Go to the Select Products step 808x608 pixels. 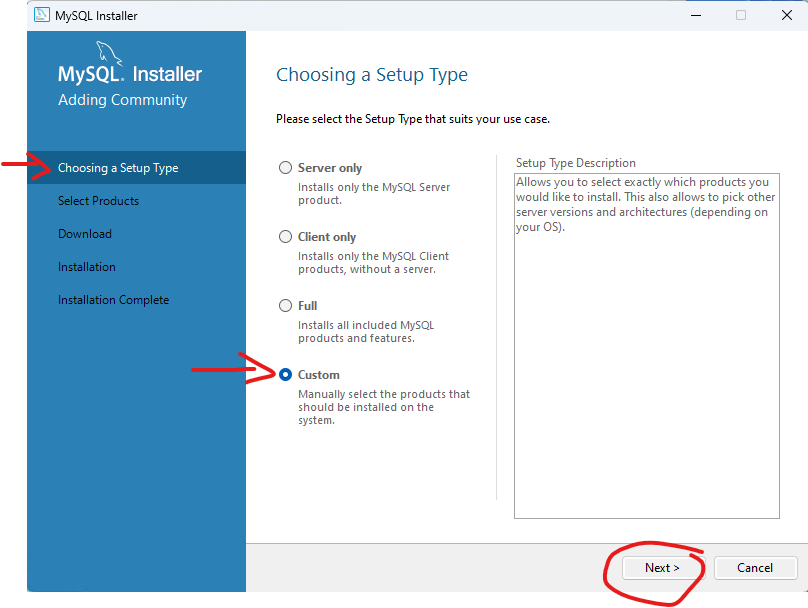[98, 201]
